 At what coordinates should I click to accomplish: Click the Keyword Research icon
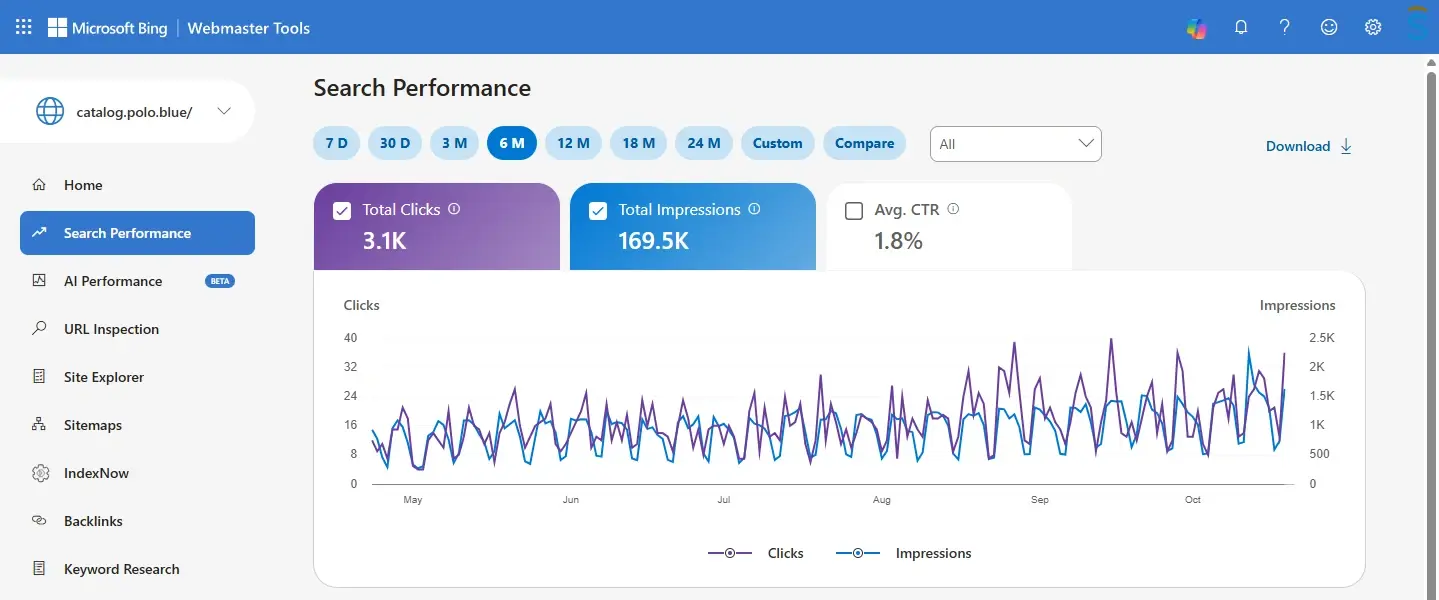[39, 569]
